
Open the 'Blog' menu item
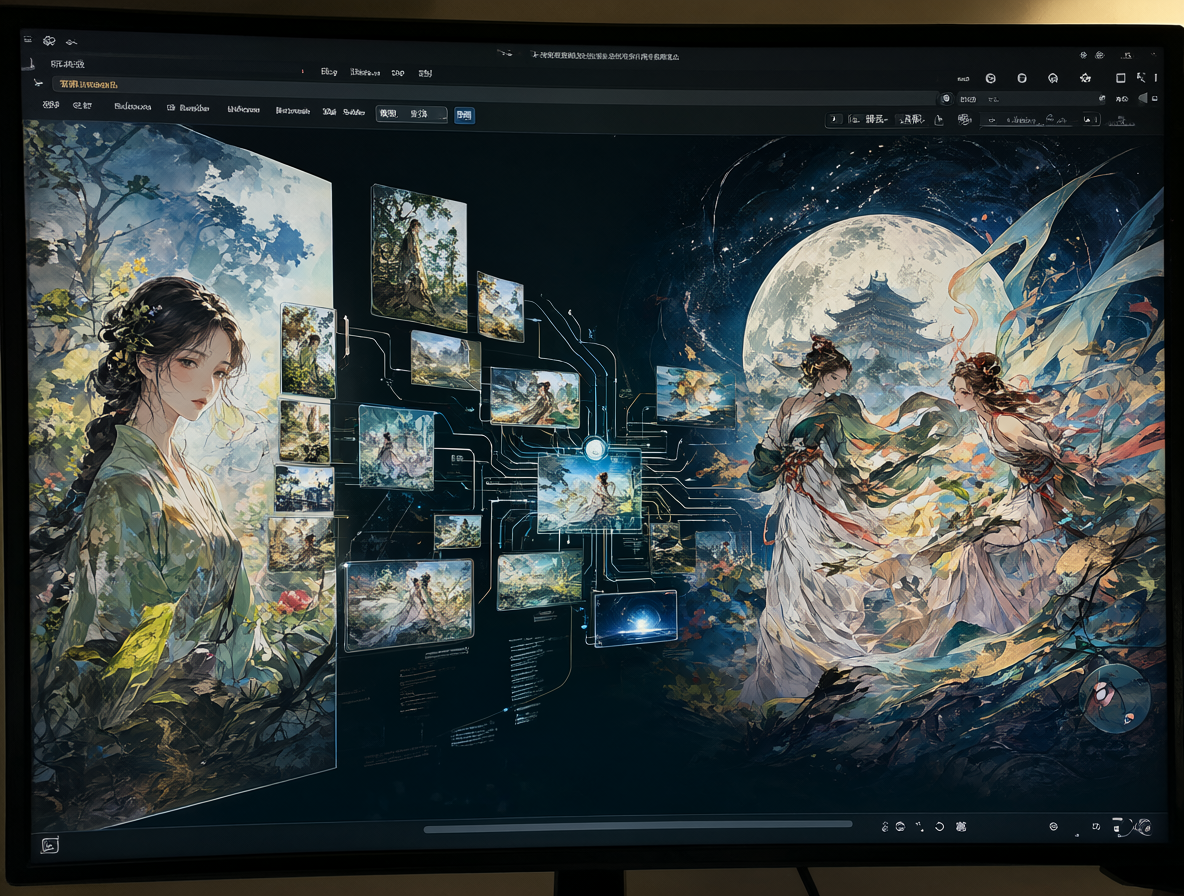pos(329,72)
